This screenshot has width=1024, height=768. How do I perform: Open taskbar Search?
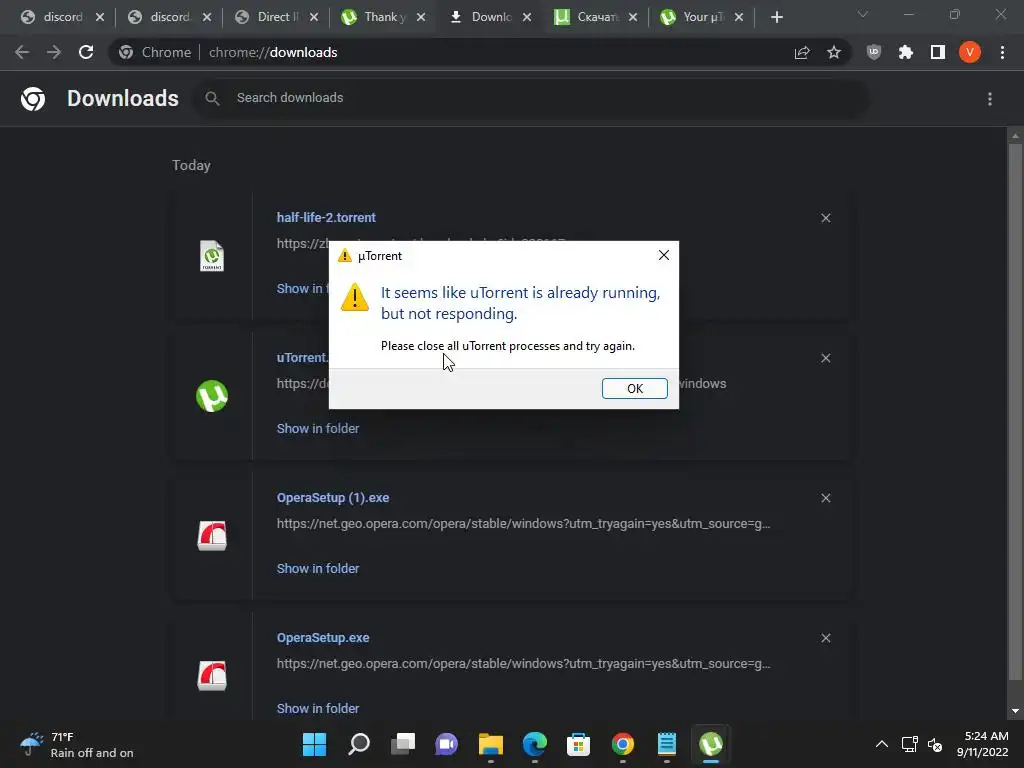coord(359,744)
